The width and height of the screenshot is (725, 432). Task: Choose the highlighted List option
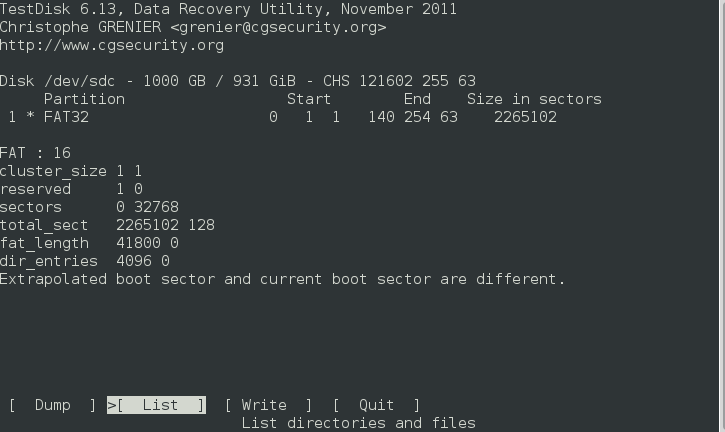[156, 405]
